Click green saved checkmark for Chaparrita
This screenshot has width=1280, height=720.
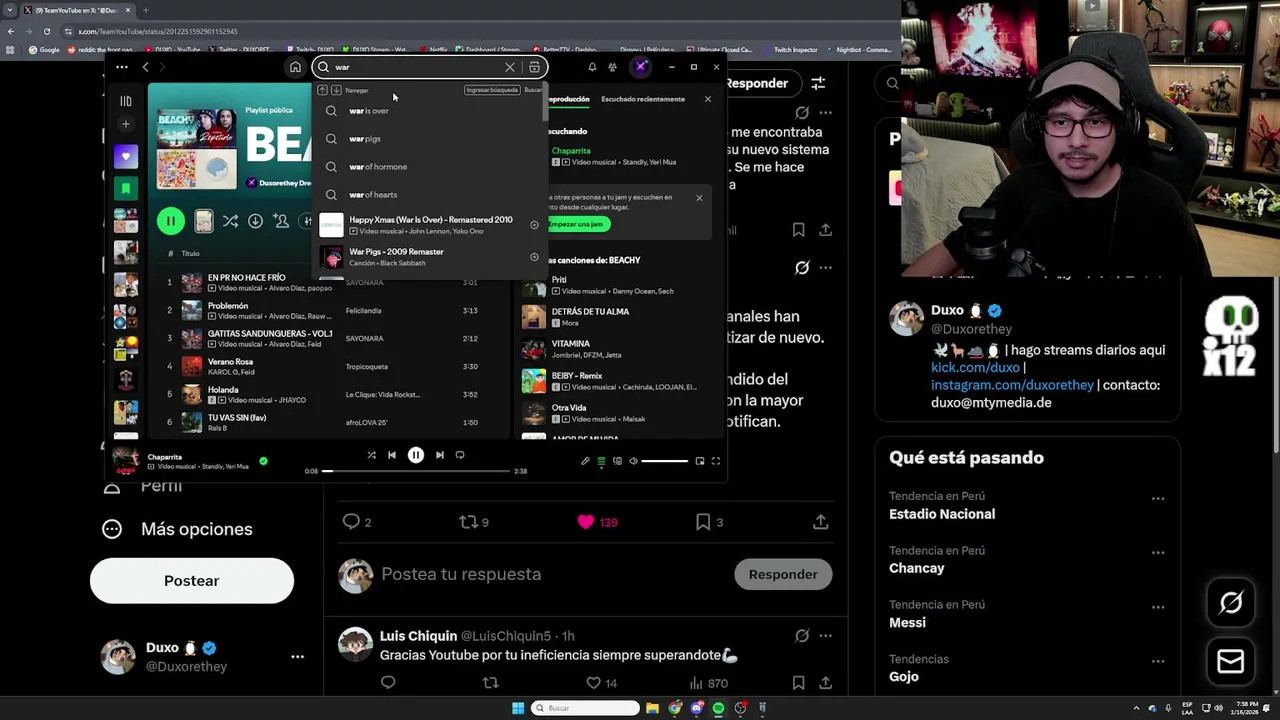pyautogui.click(x=263, y=461)
